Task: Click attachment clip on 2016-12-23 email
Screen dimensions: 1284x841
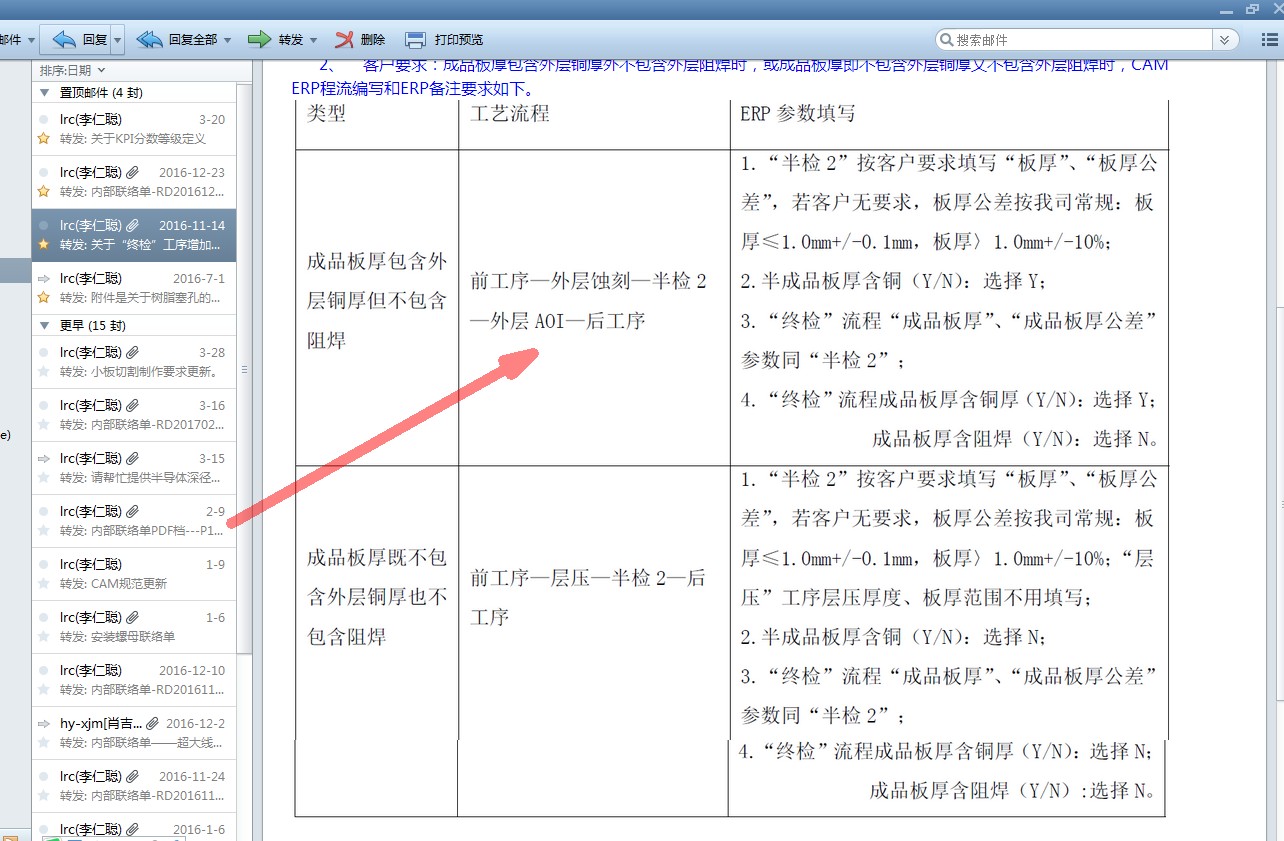Action: (133, 172)
